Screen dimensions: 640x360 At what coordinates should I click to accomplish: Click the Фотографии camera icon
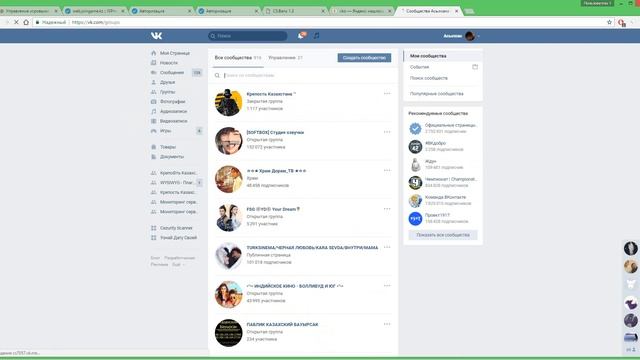coord(153,102)
